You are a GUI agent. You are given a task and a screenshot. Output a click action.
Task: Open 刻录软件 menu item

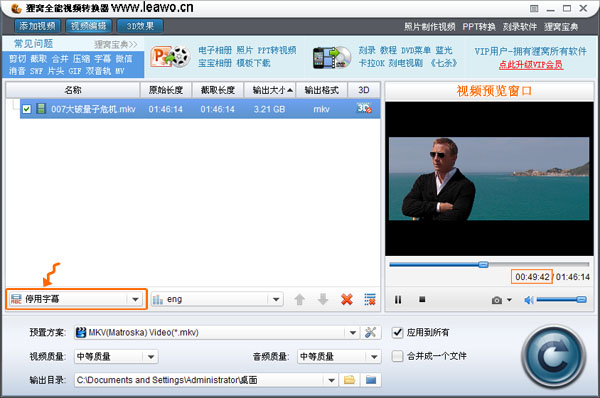point(520,27)
